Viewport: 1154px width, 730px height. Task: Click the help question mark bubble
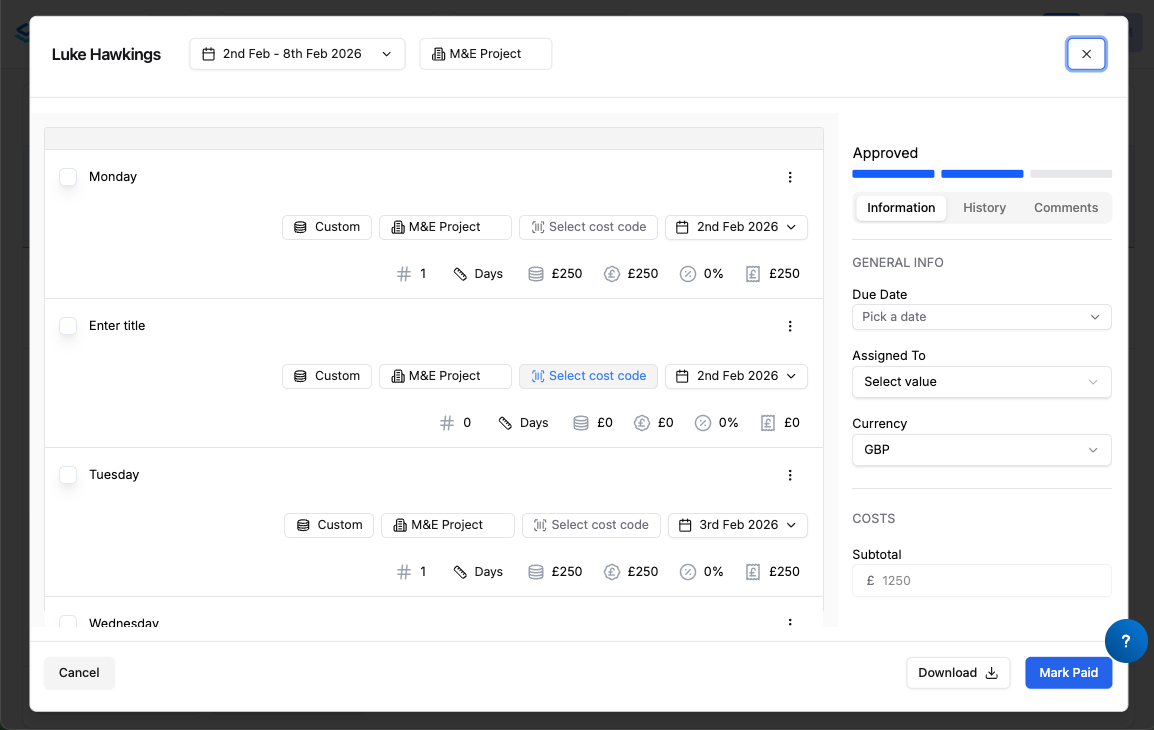[x=1125, y=641]
